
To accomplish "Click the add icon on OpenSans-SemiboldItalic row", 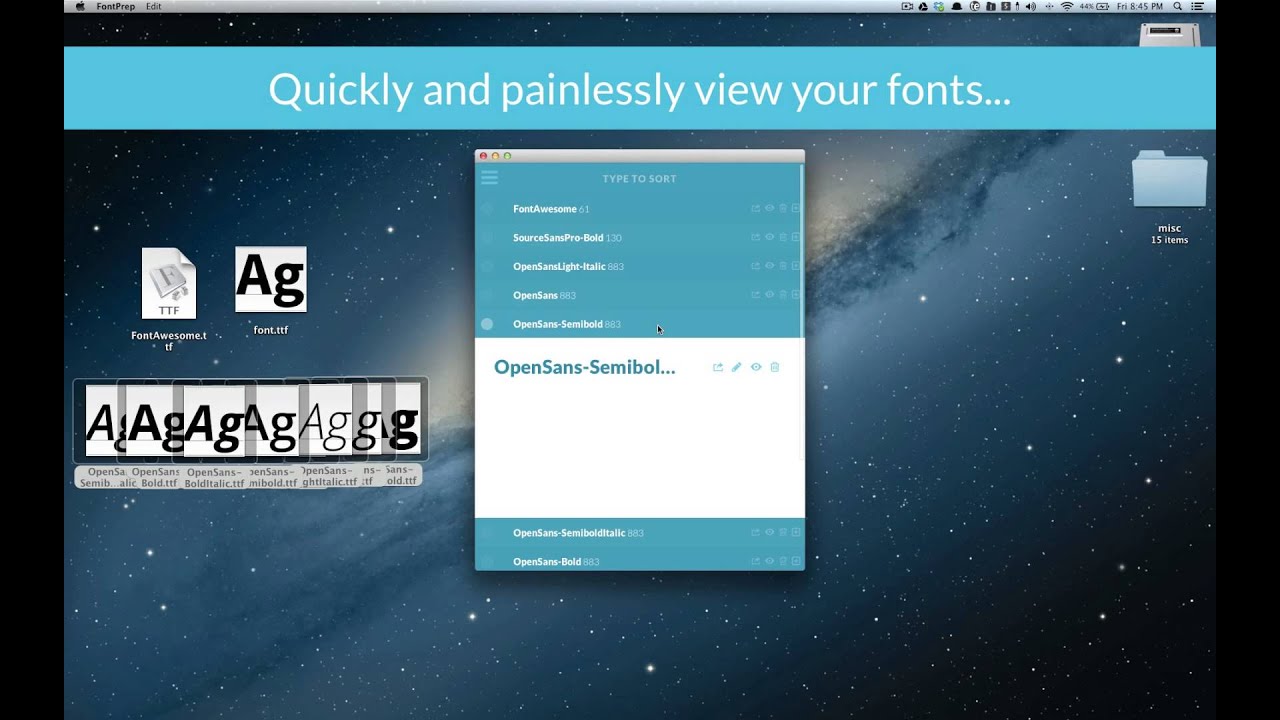I will [796, 532].
